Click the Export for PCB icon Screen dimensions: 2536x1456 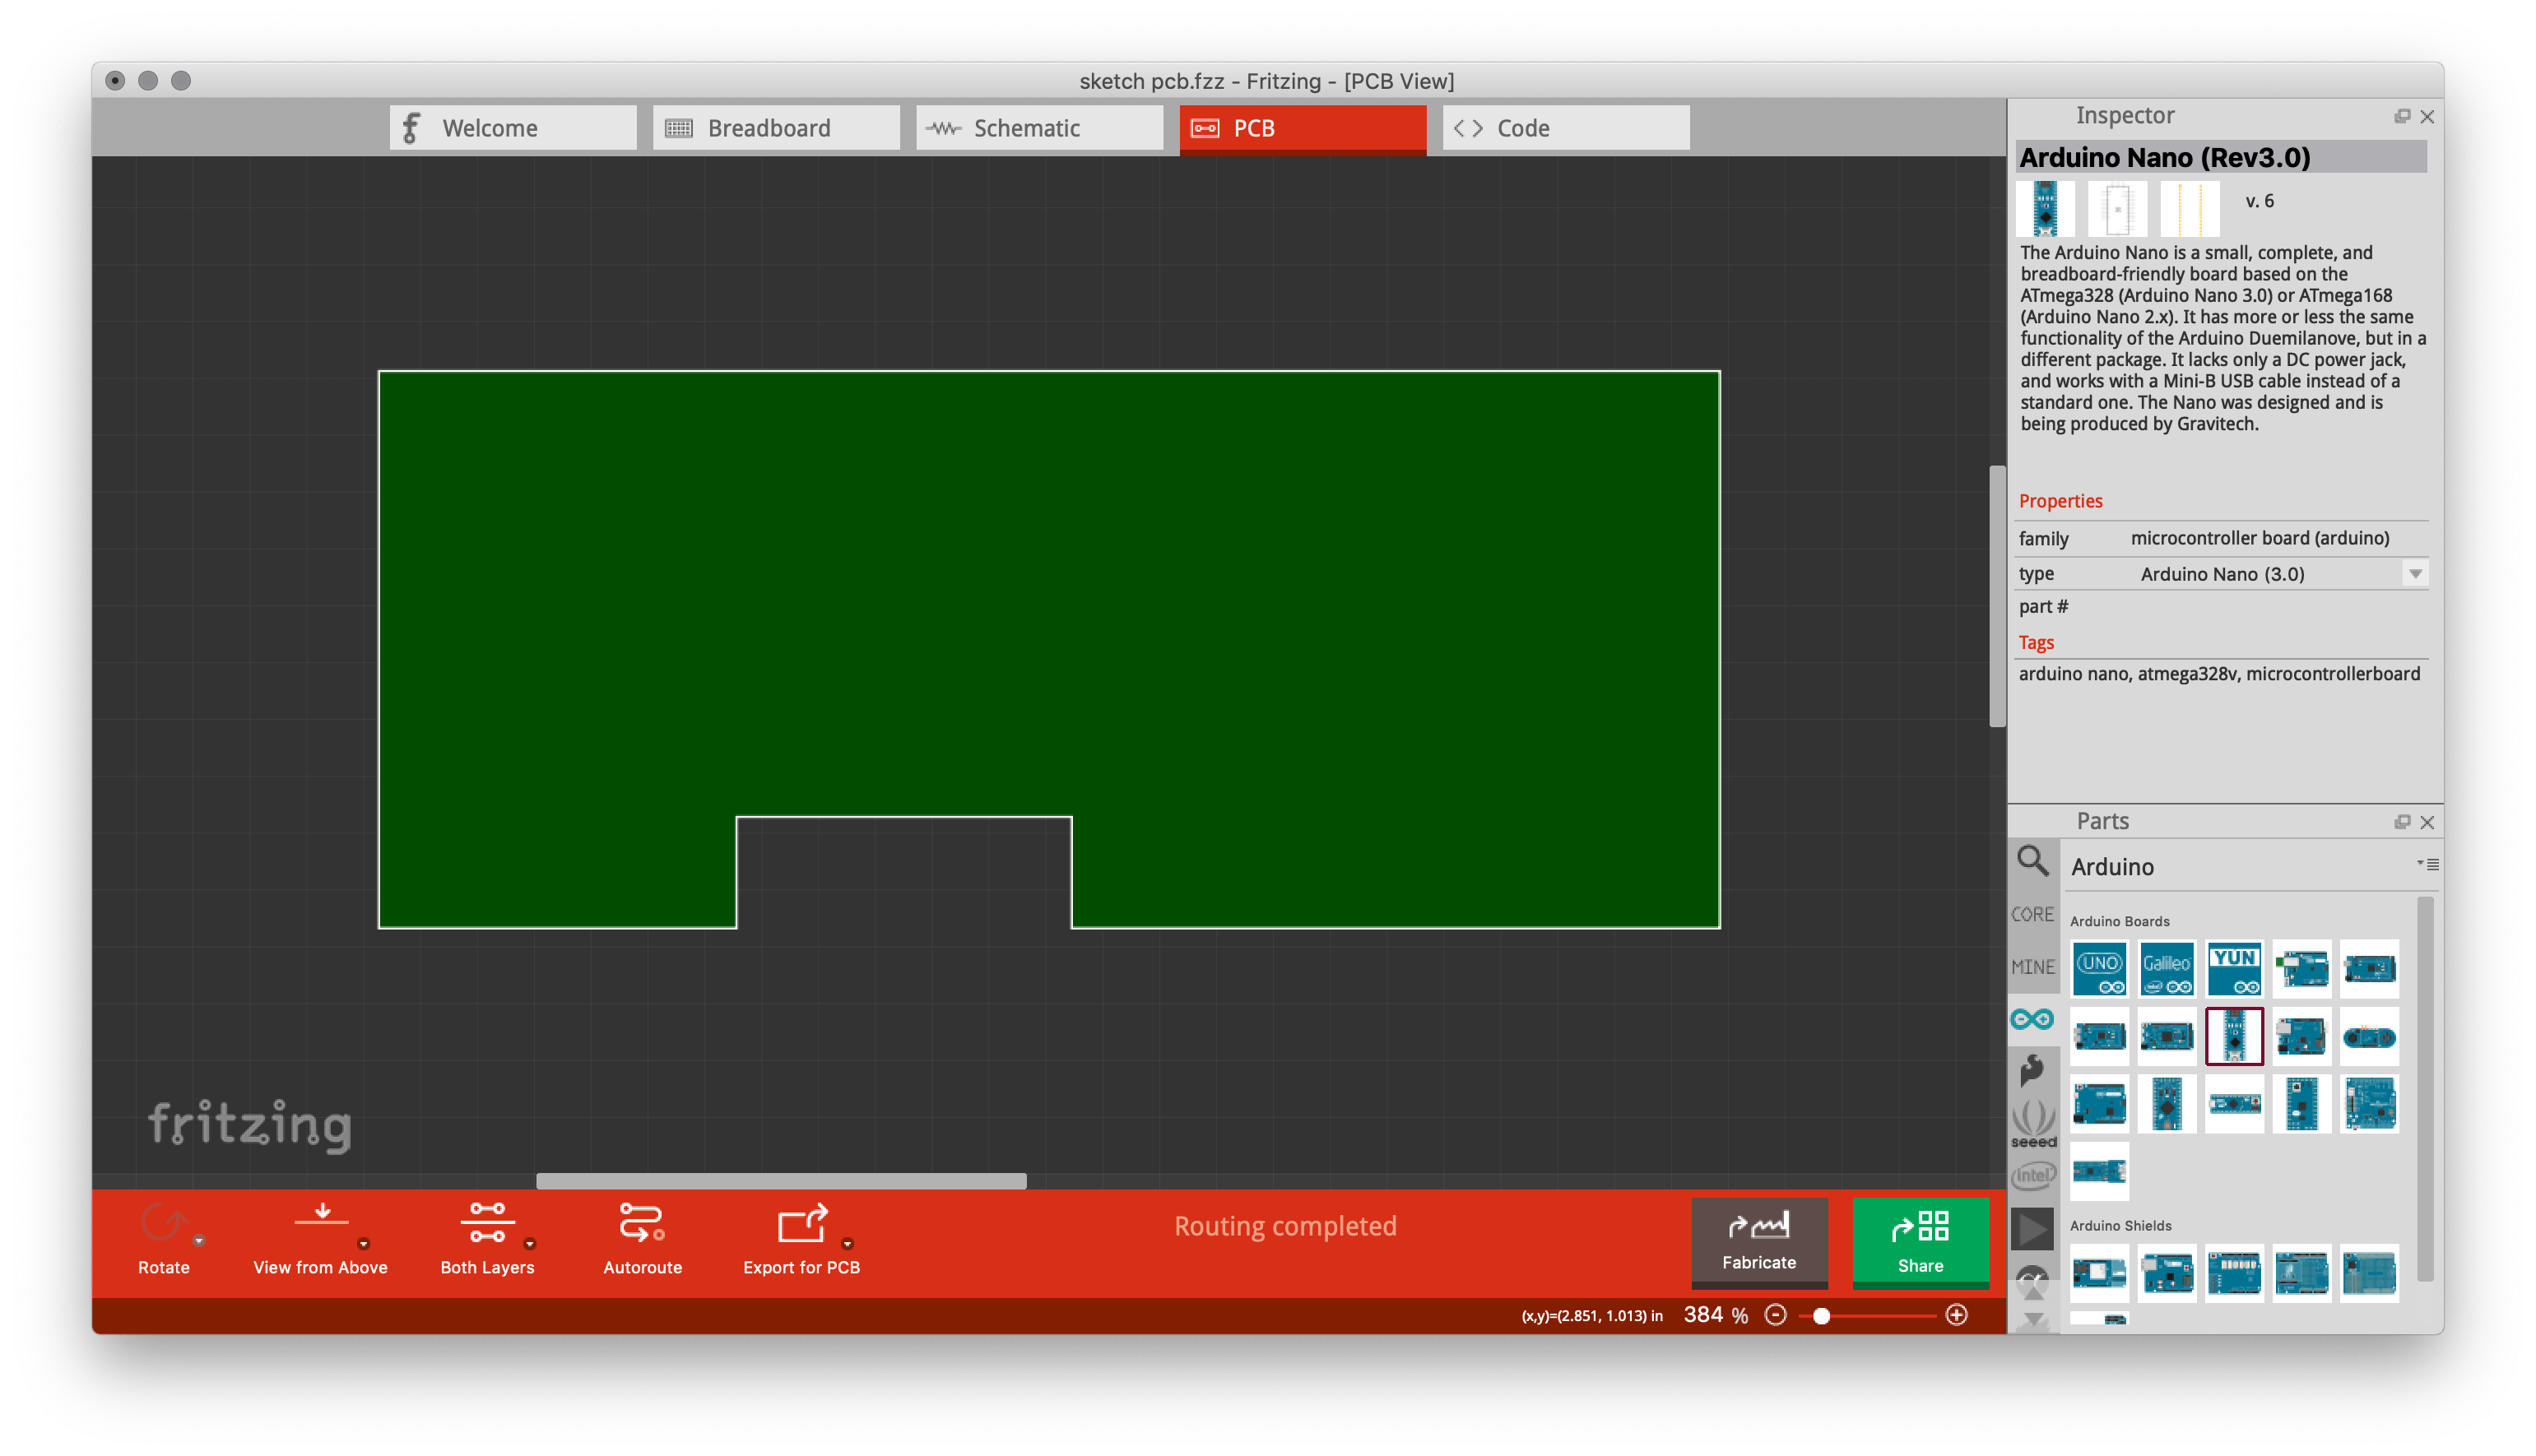pyautogui.click(x=802, y=1224)
